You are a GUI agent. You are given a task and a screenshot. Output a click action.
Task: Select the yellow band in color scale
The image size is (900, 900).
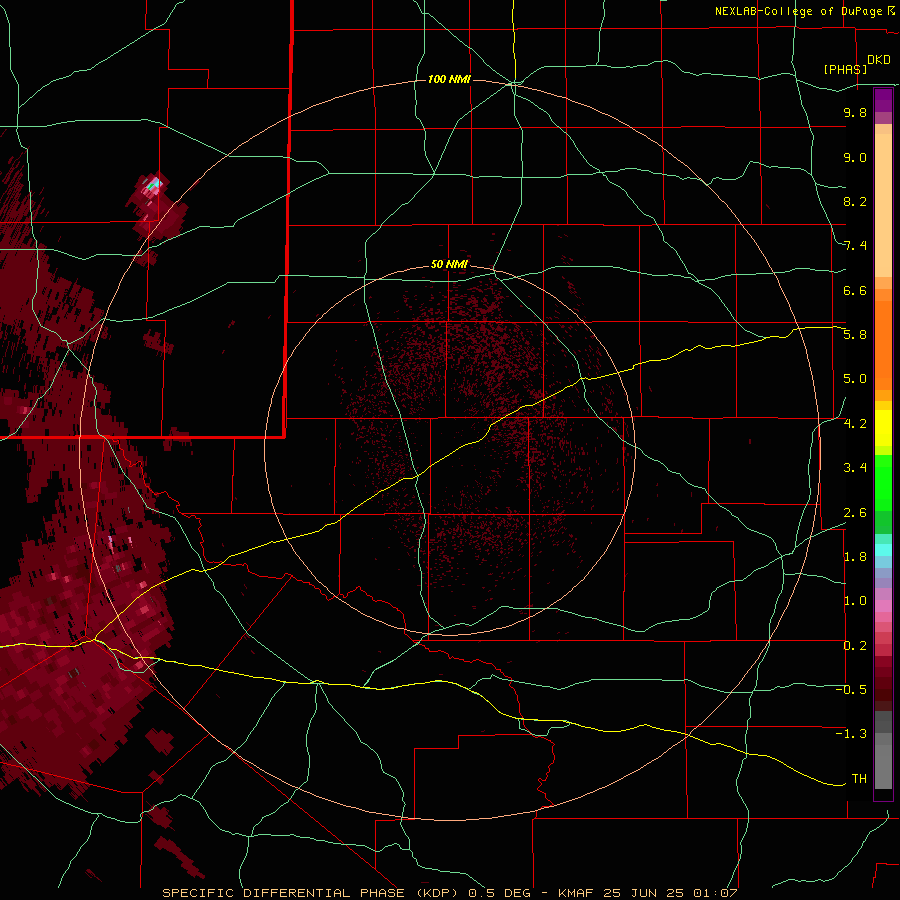coord(883,428)
